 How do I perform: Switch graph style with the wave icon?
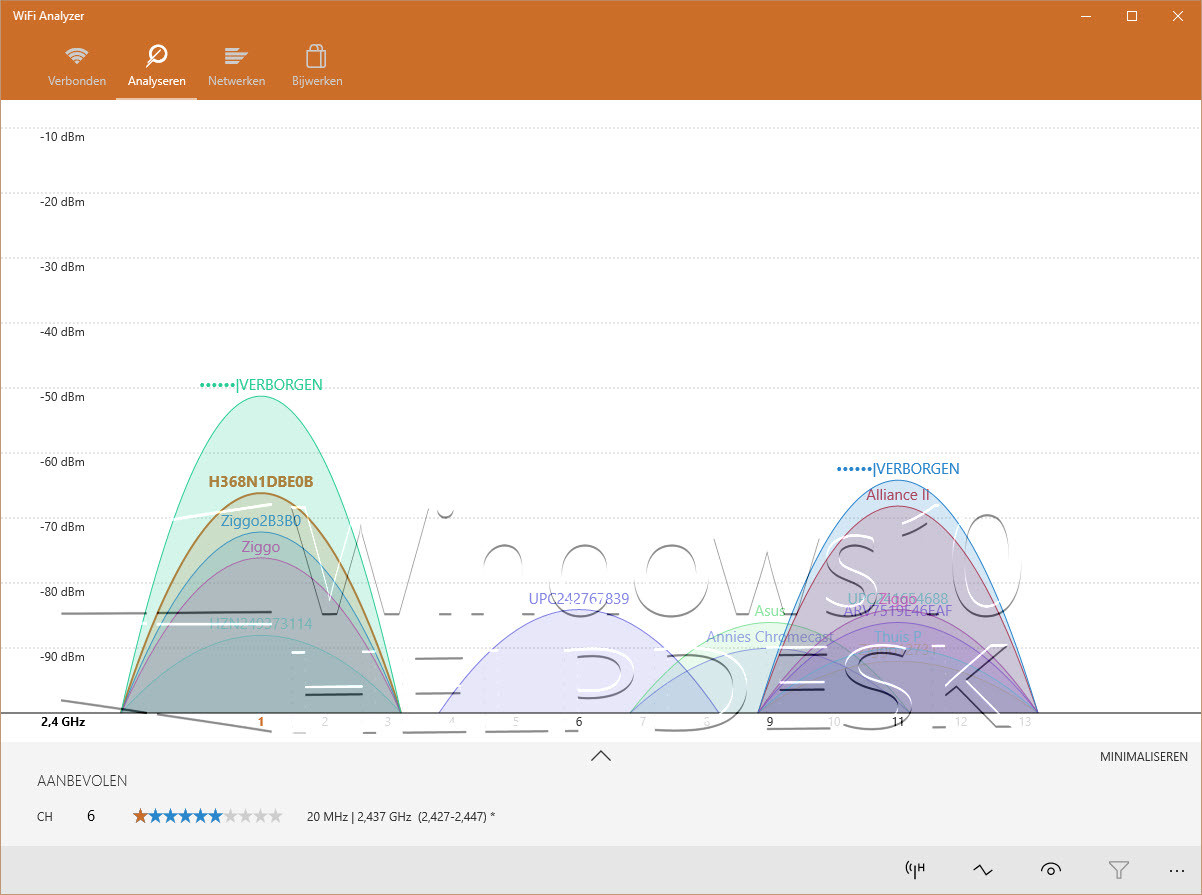pyautogui.click(x=982, y=869)
